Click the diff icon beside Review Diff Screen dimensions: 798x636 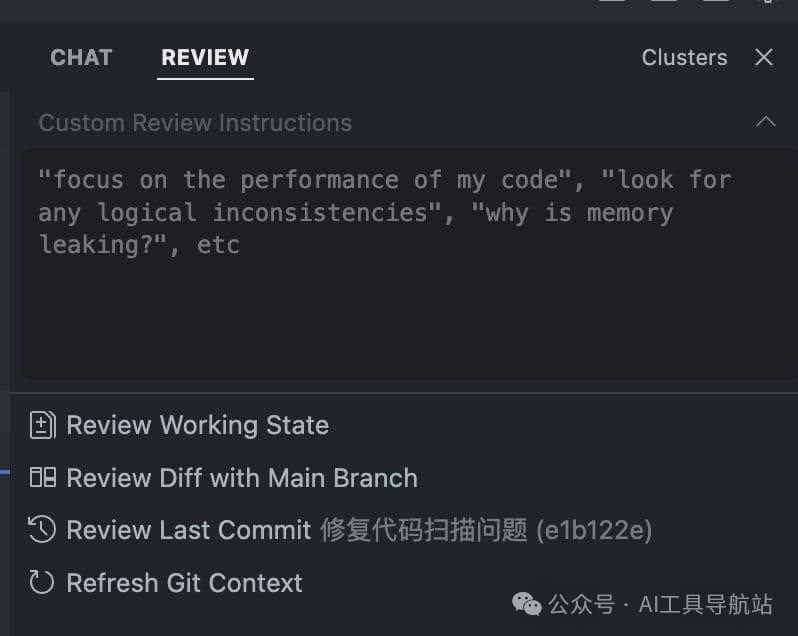42,477
